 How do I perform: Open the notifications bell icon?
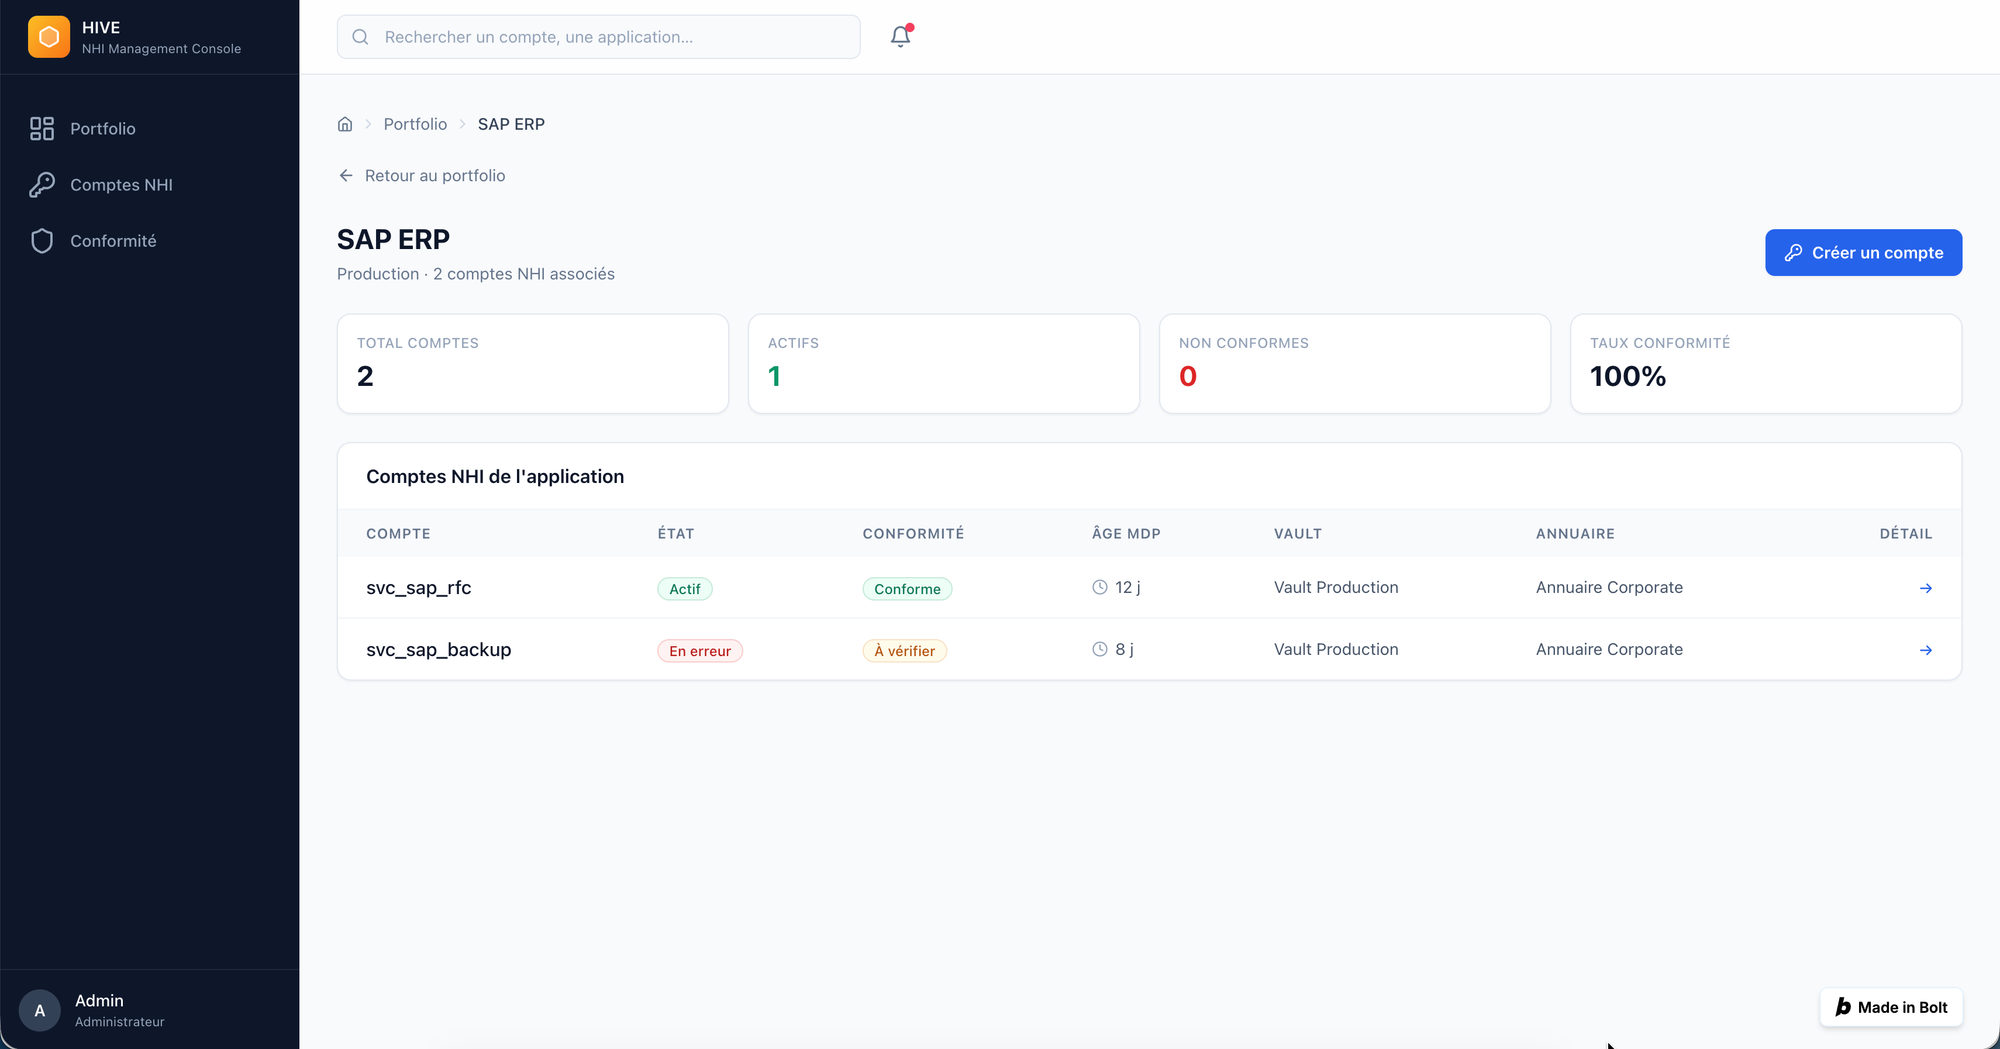pyautogui.click(x=900, y=37)
